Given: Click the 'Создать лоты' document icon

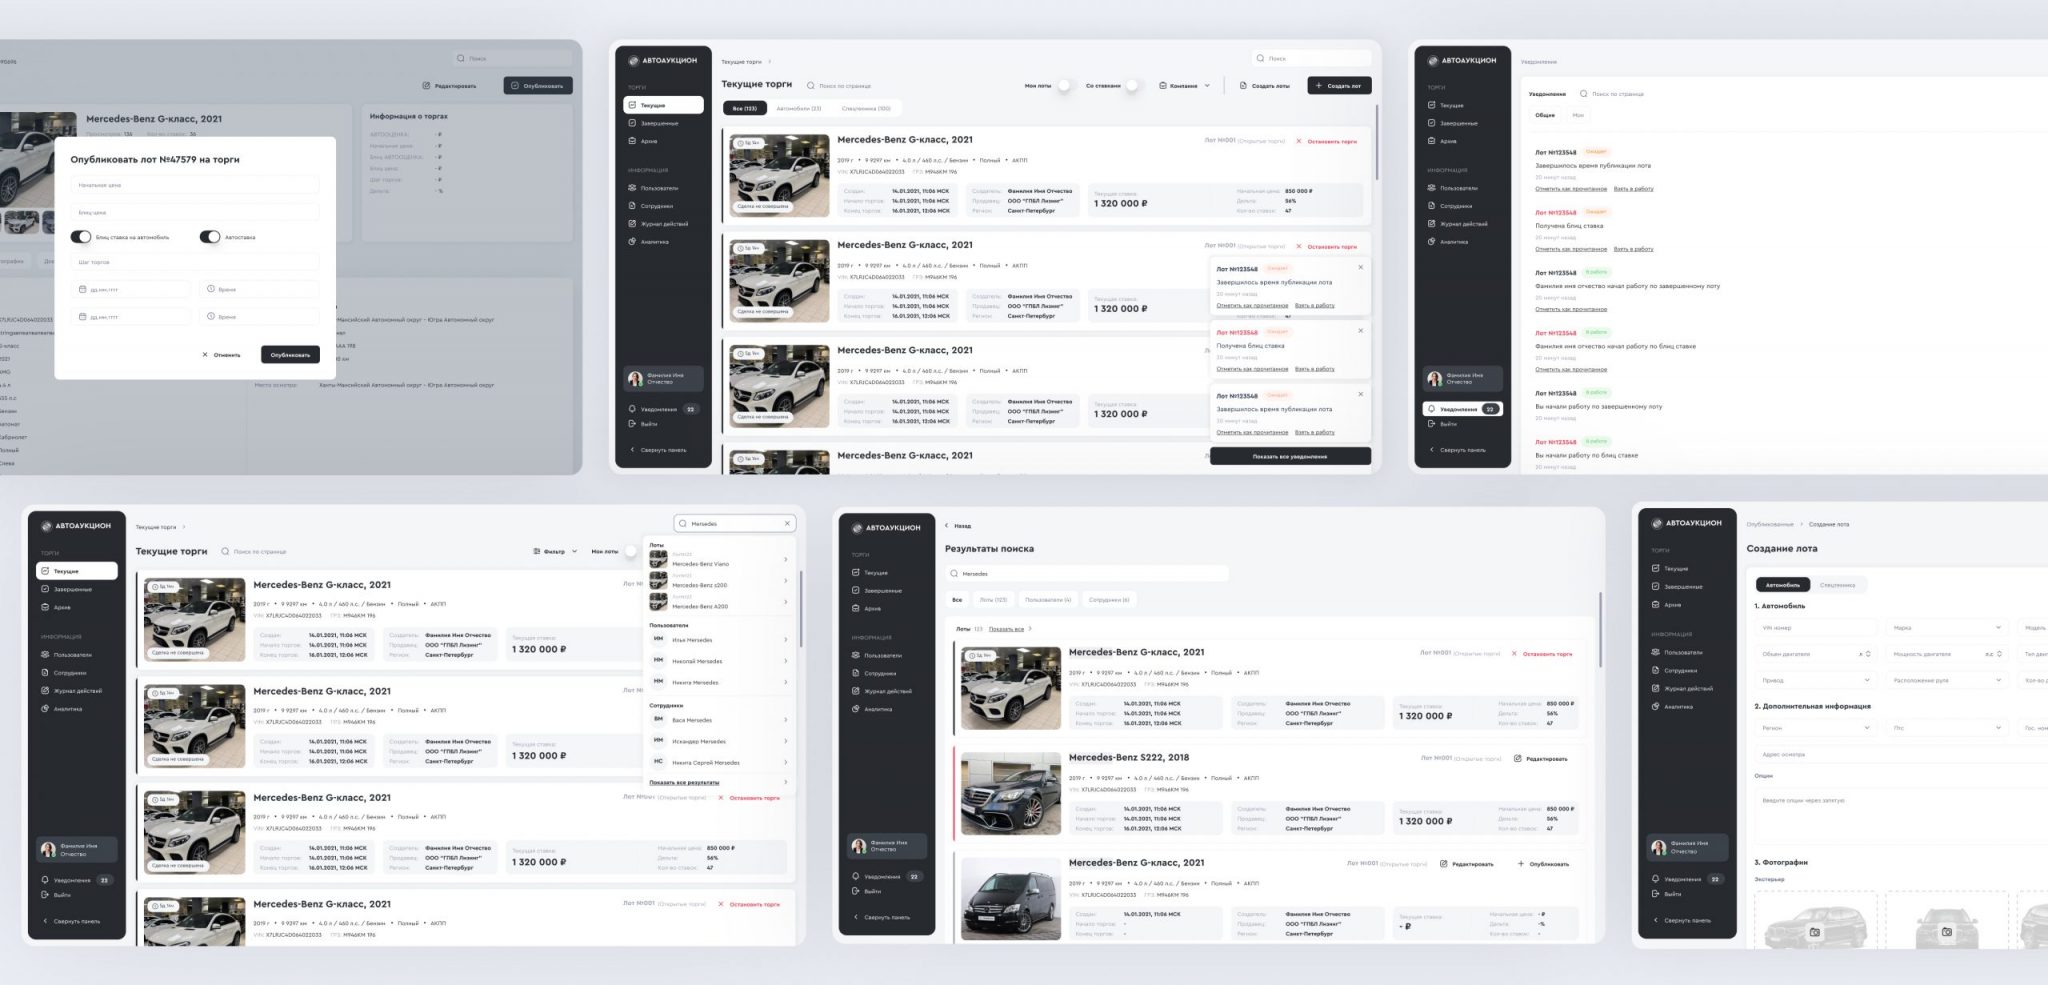Looking at the screenshot, I should coord(1243,86).
